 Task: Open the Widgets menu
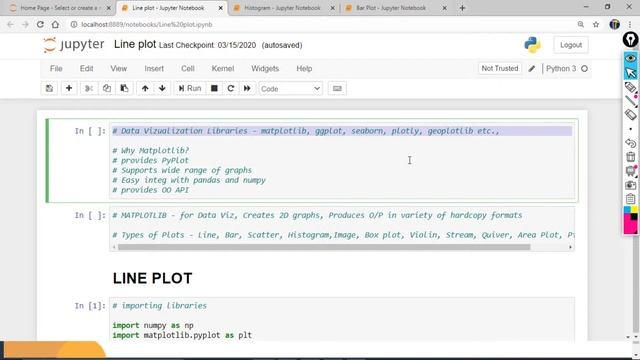pos(265,69)
